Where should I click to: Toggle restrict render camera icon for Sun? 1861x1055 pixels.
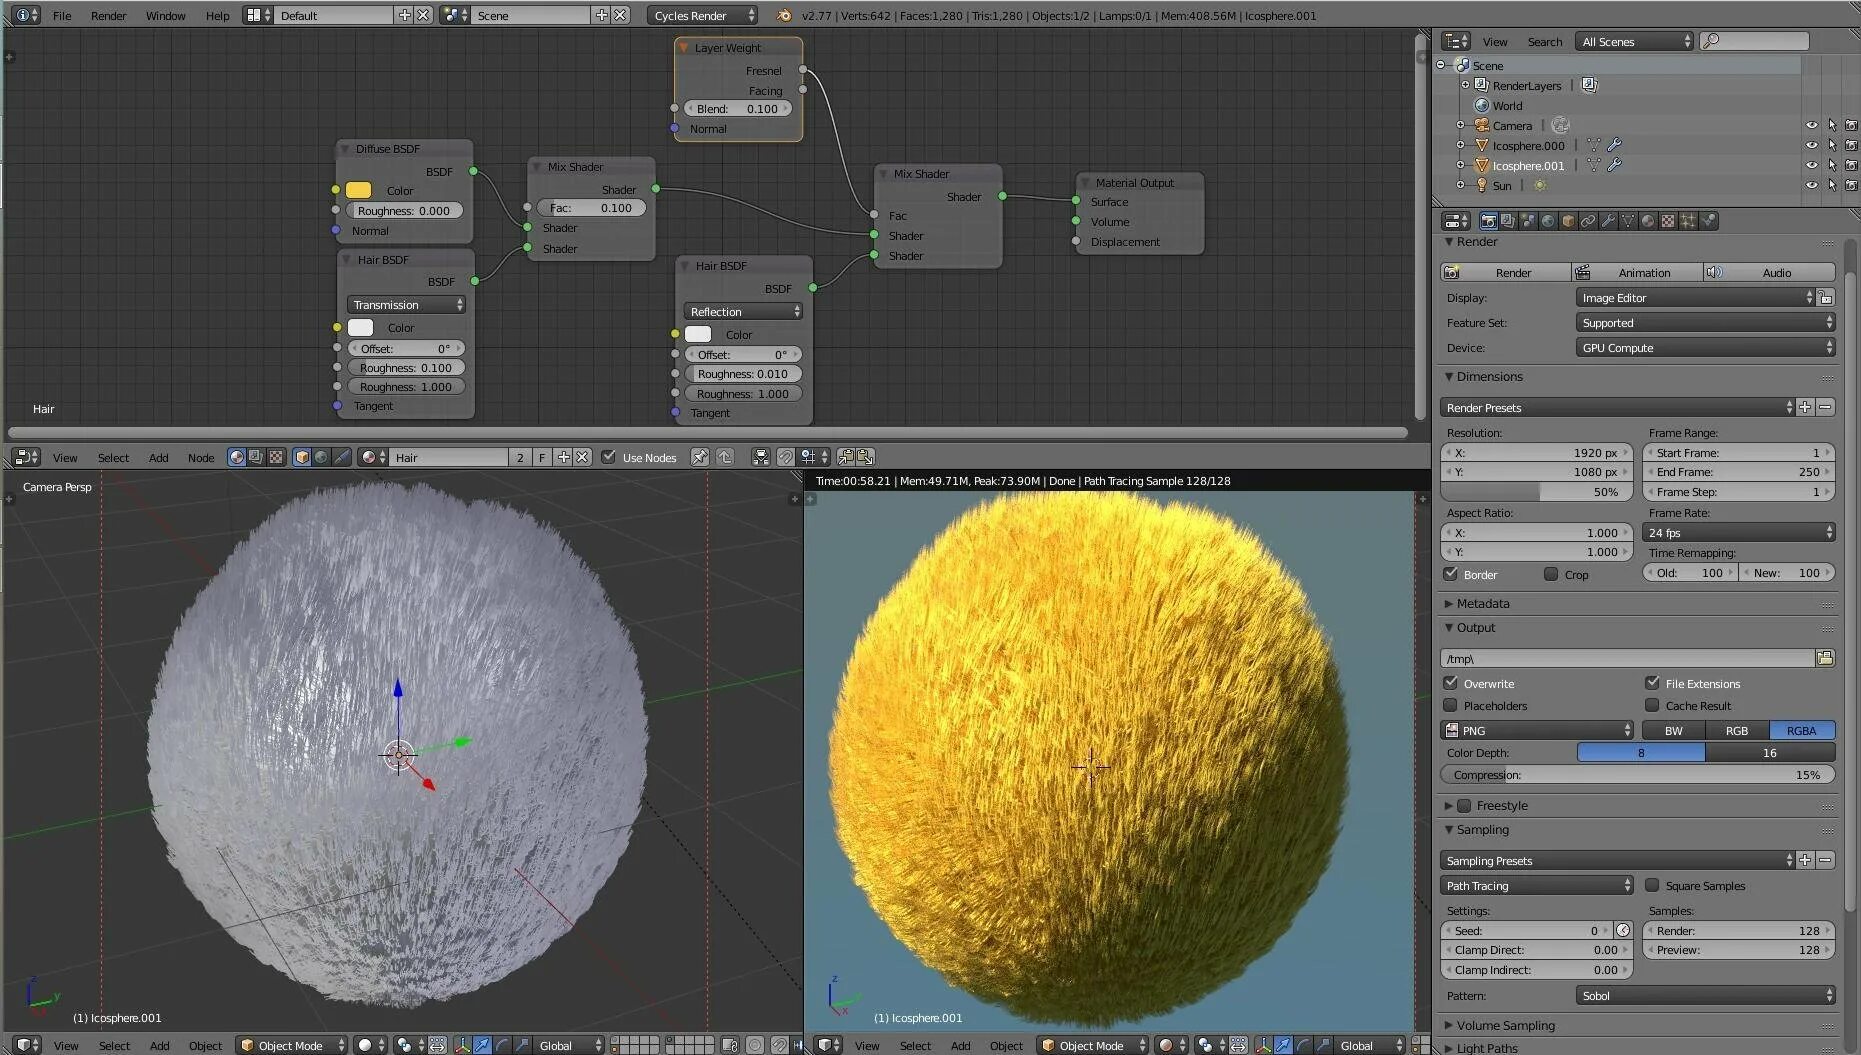click(1851, 185)
